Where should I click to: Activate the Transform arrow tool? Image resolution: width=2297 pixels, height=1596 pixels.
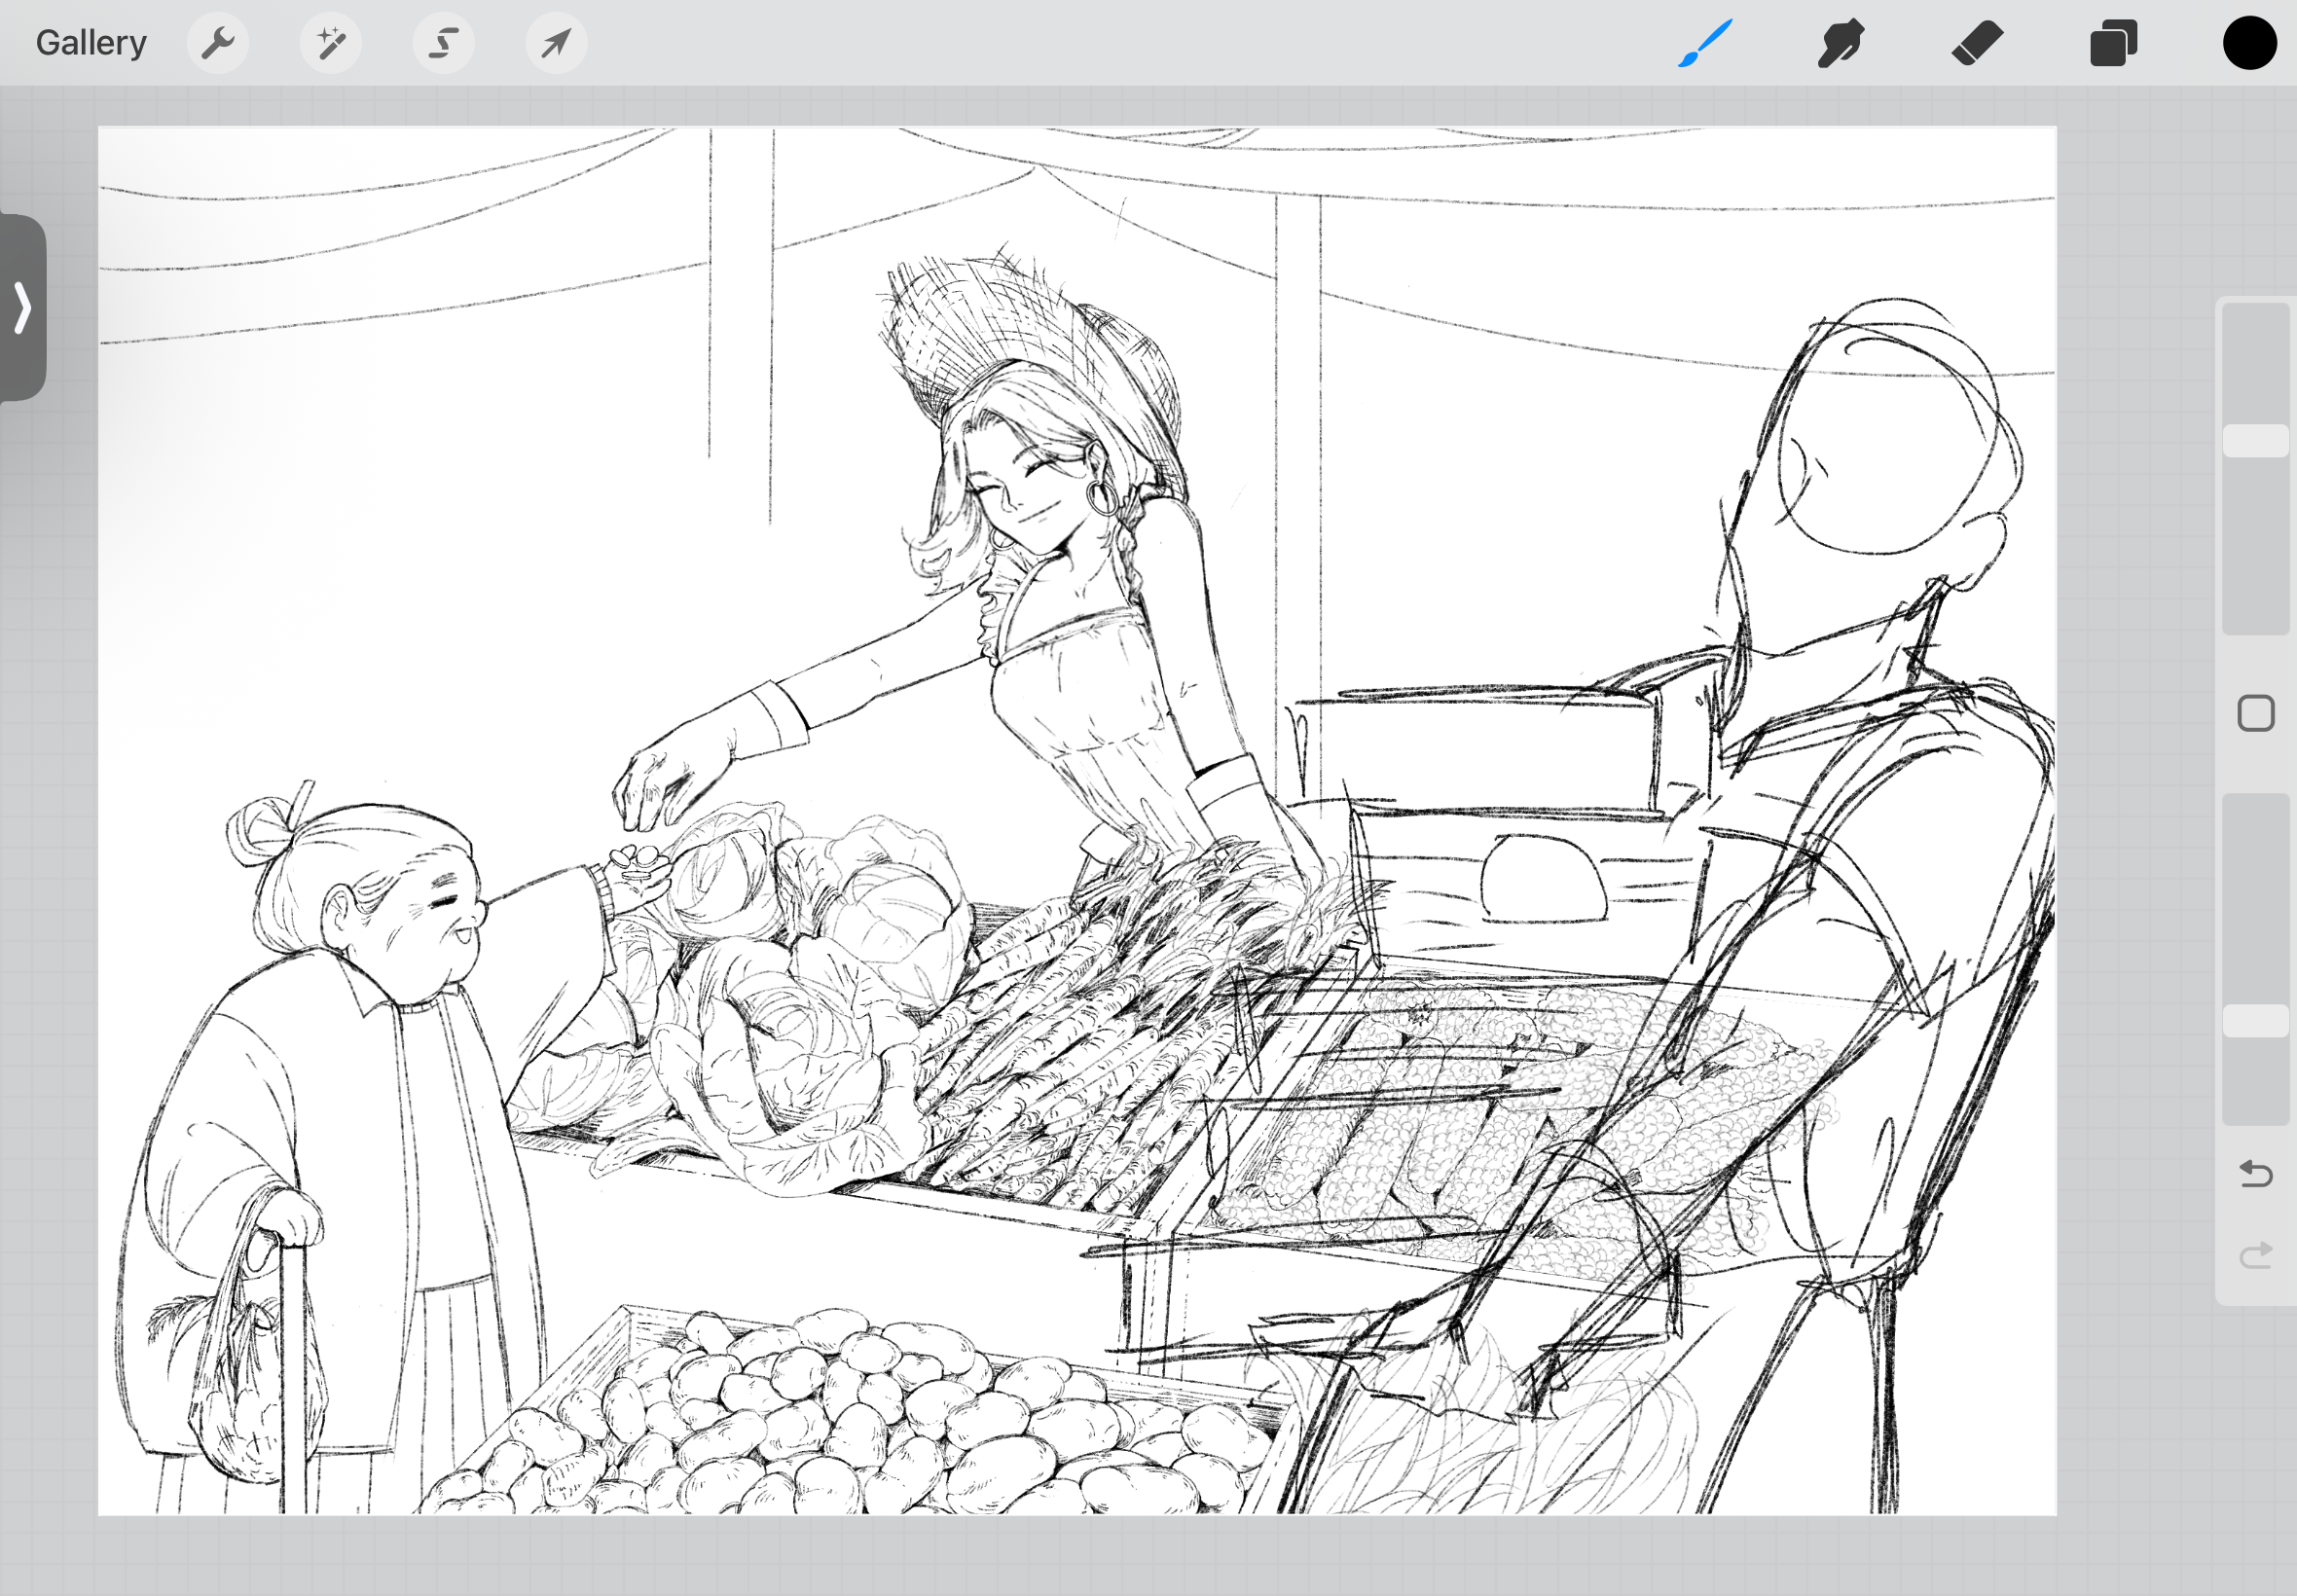[x=557, y=43]
